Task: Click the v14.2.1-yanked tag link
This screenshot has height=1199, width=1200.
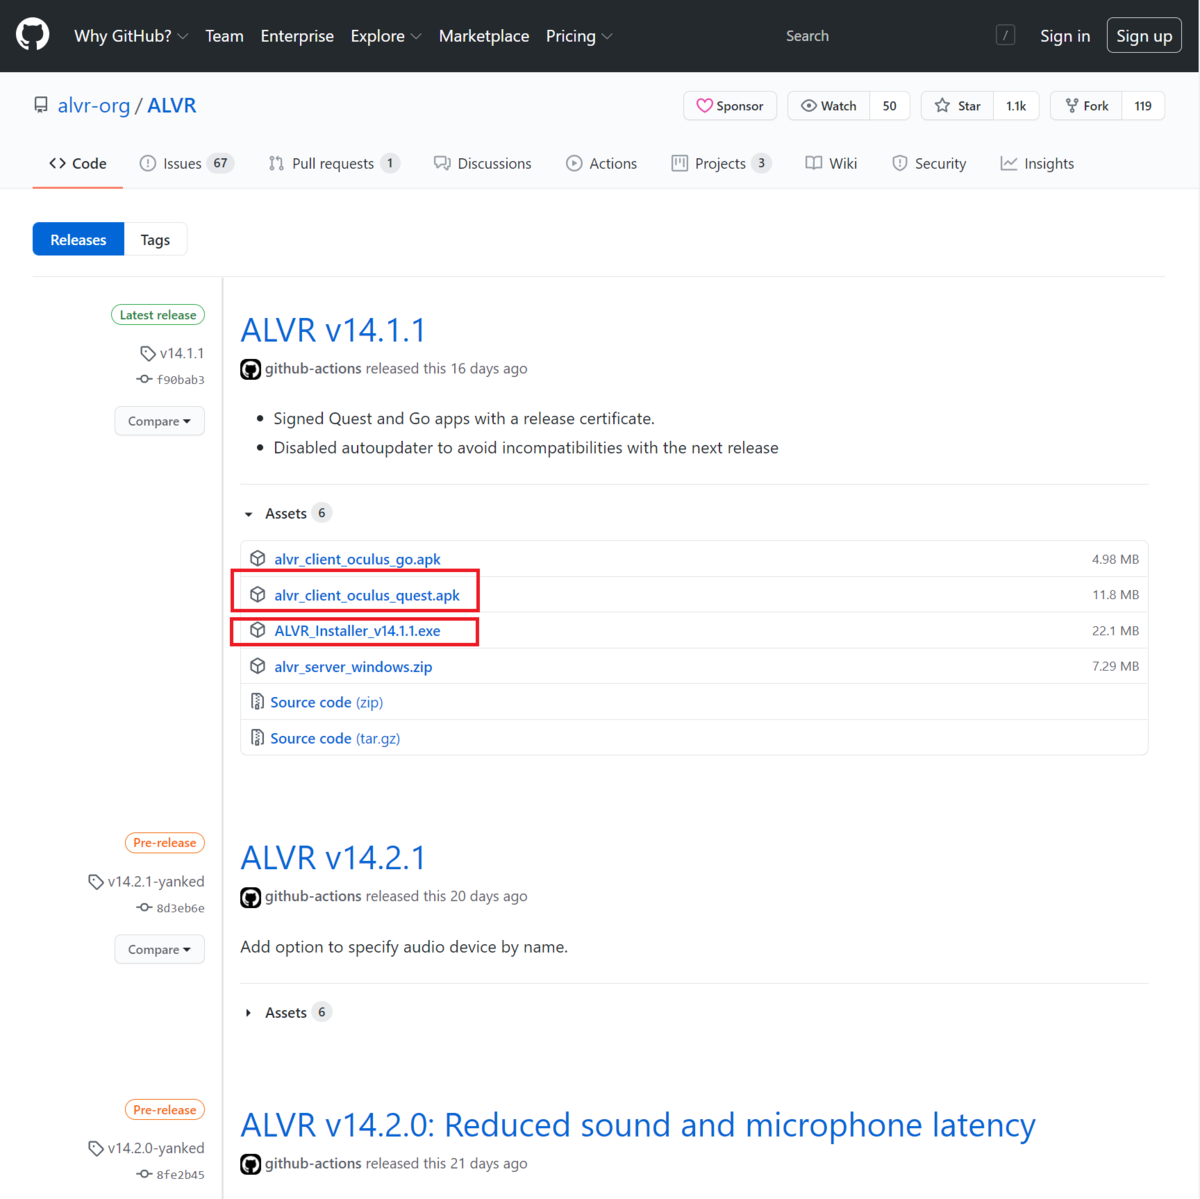Action: point(146,882)
